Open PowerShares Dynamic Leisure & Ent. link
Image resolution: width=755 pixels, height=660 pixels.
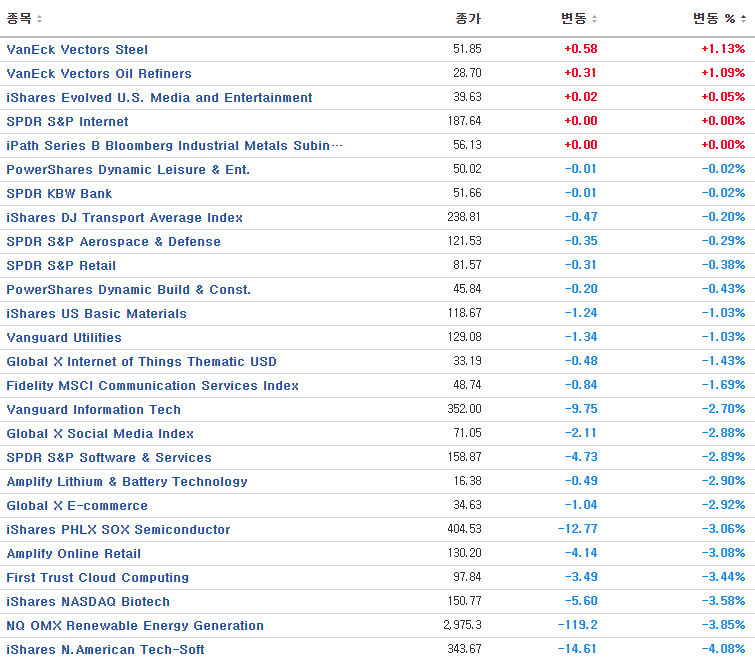point(128,170)
